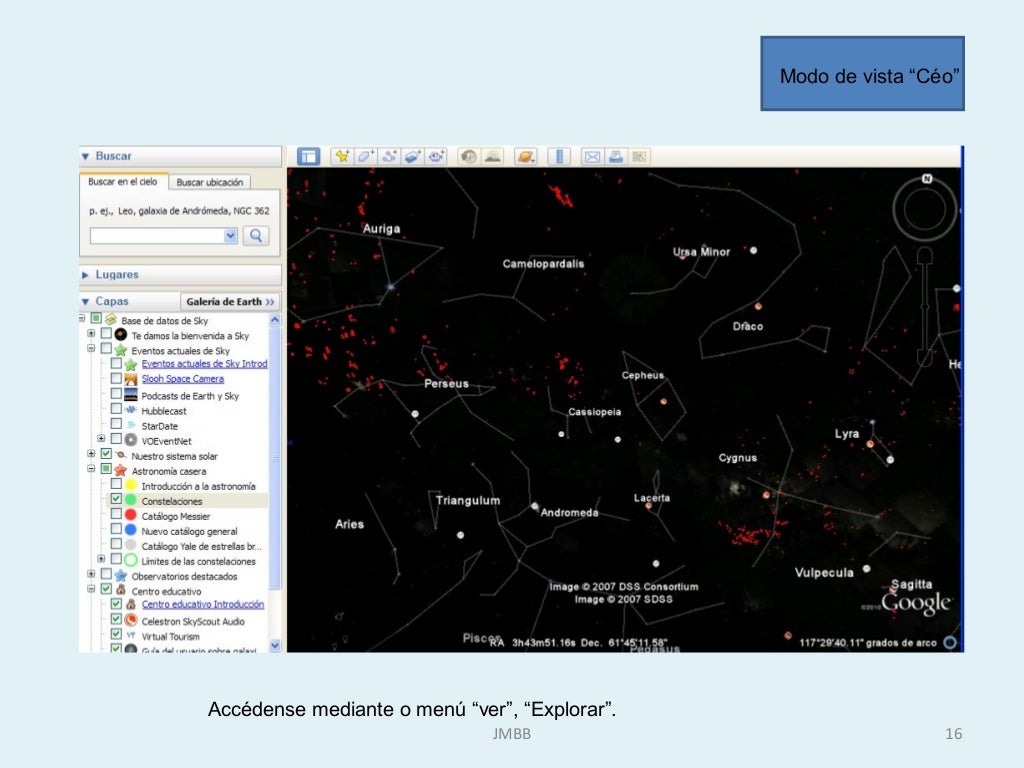Screen dimensions: 1024x768
Task: Uncheck Nuestro sistema solar checkbox
Action: pos(106,455)
